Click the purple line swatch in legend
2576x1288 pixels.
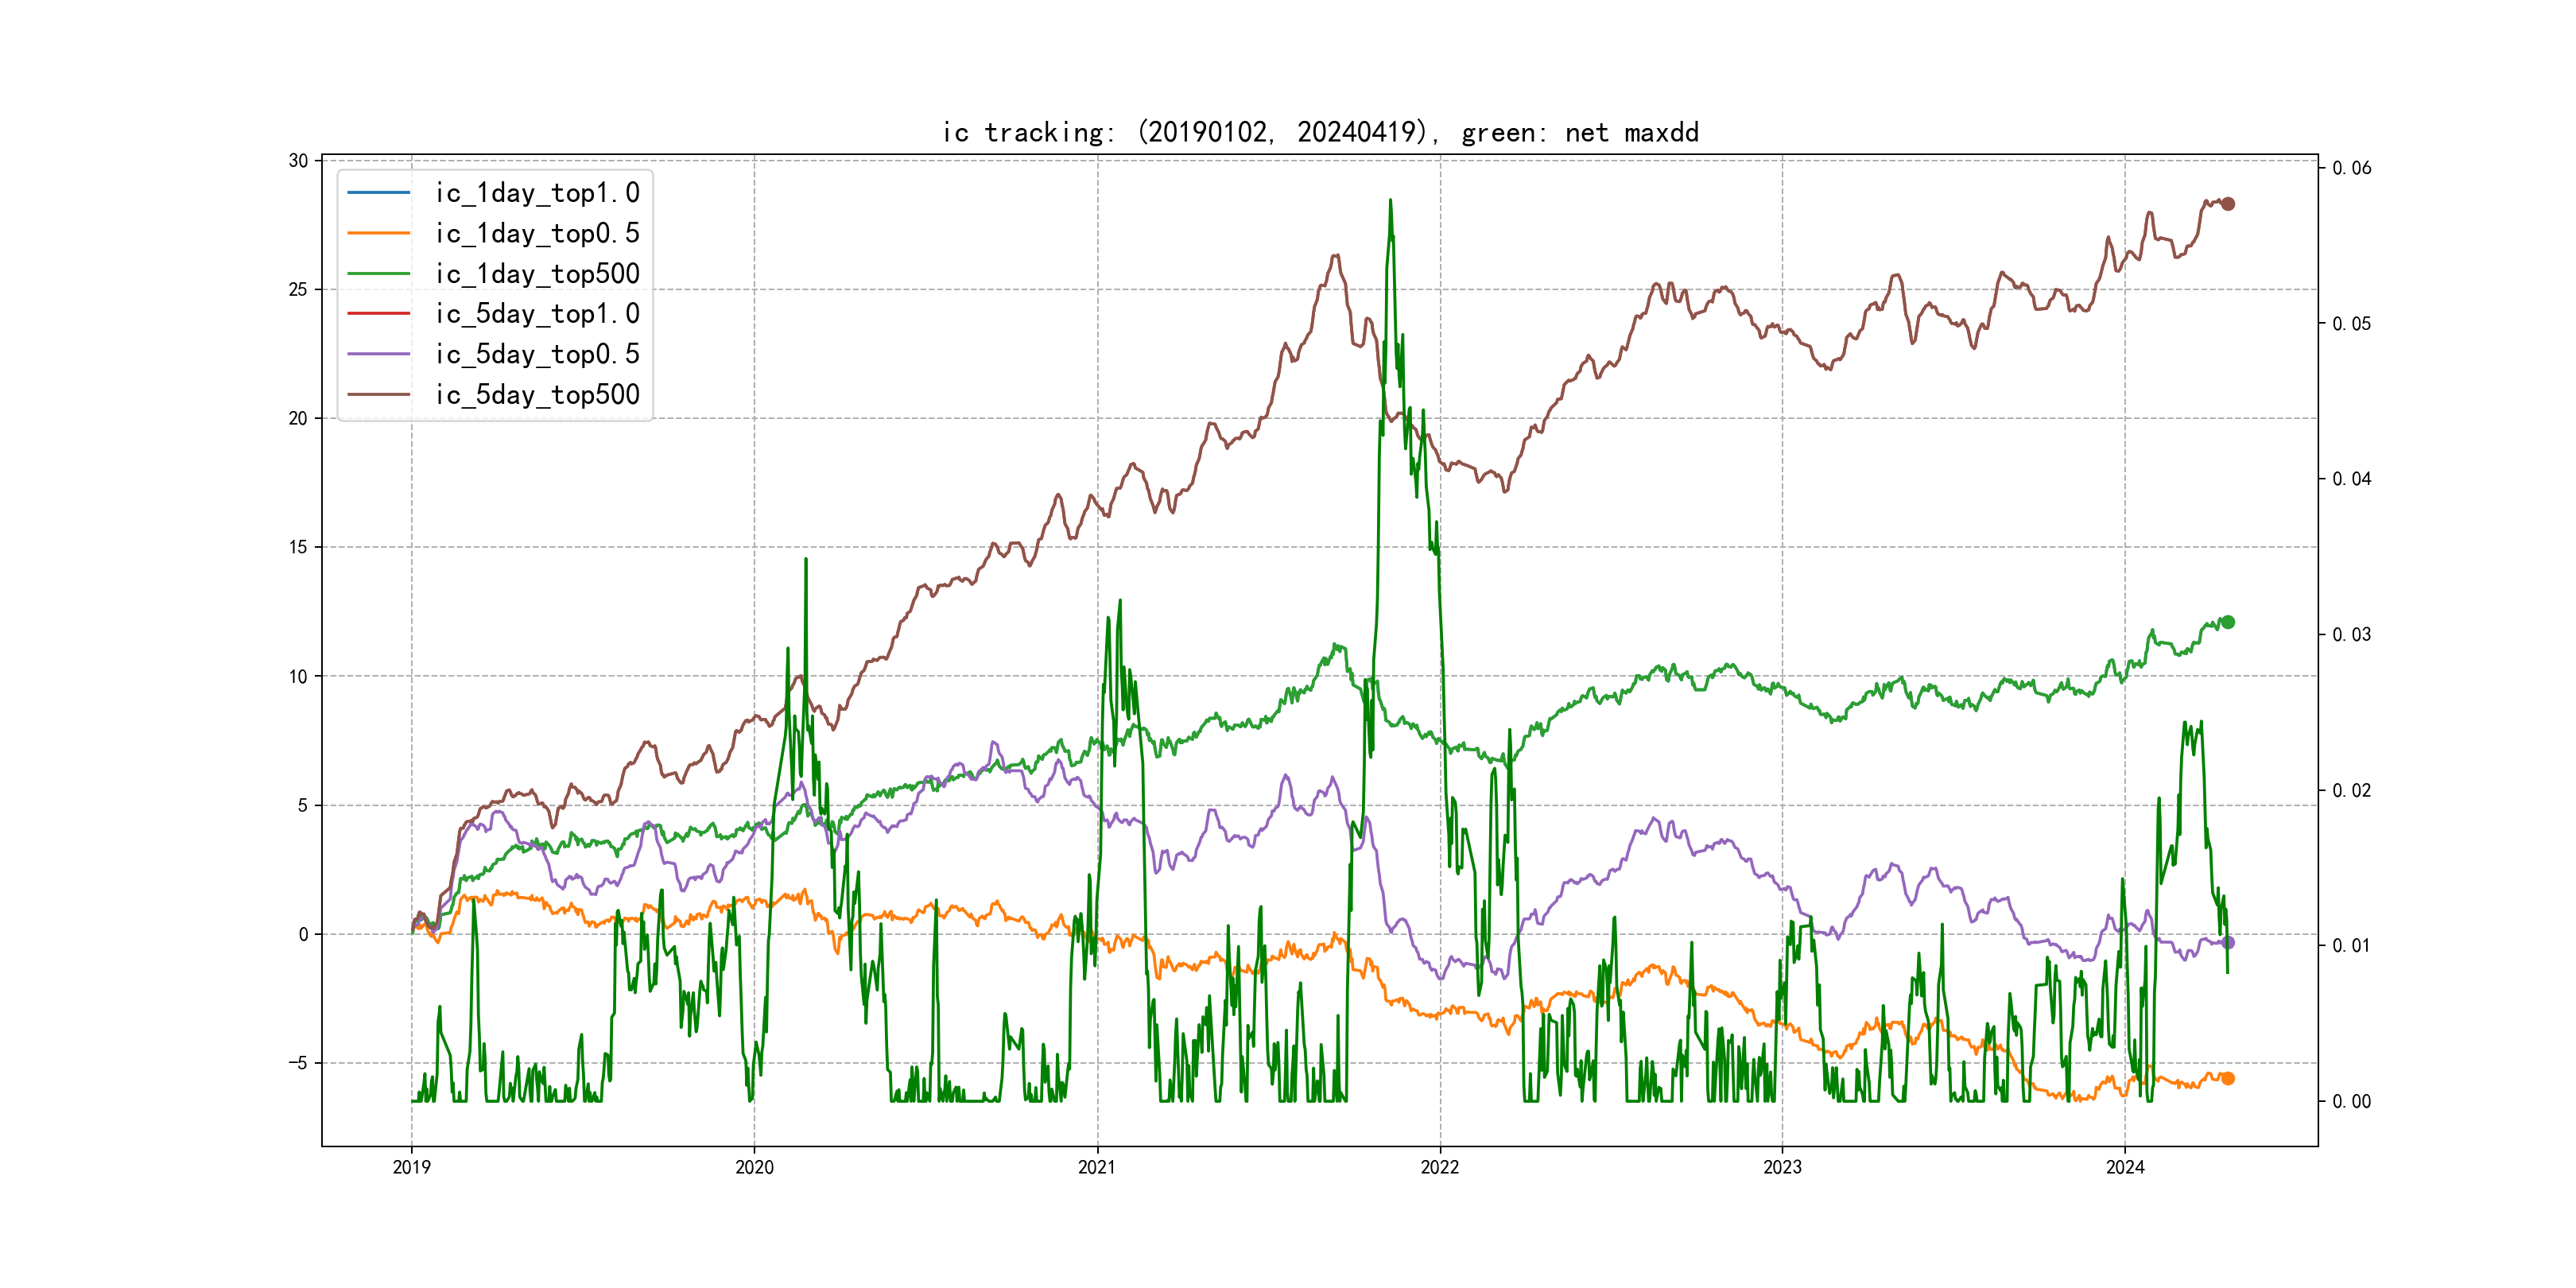378,354
